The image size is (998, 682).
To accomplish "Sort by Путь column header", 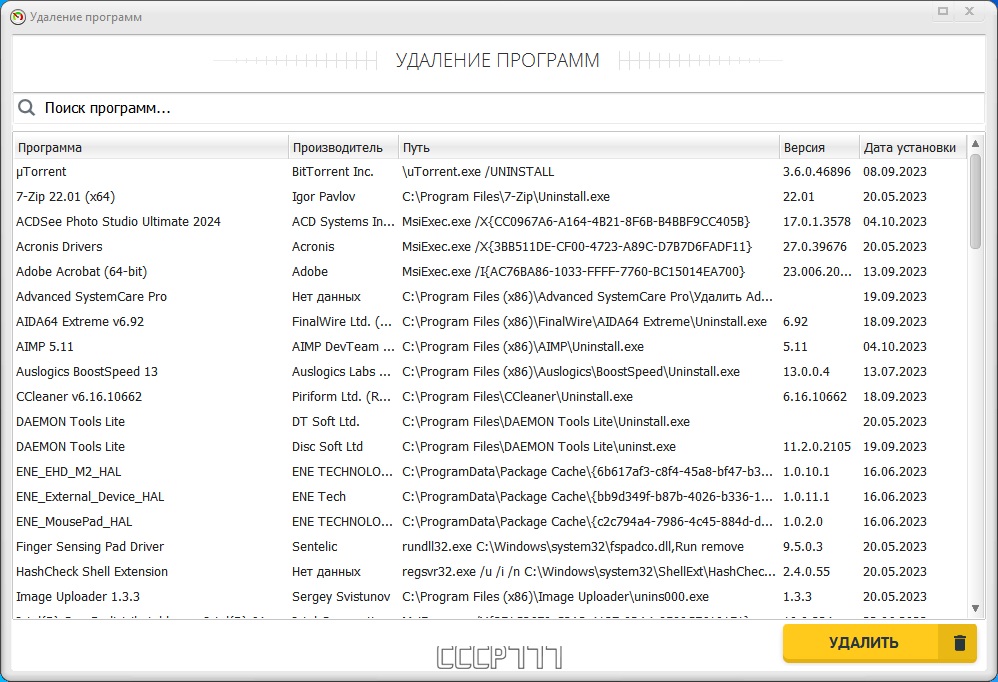I will coord(588,147).
